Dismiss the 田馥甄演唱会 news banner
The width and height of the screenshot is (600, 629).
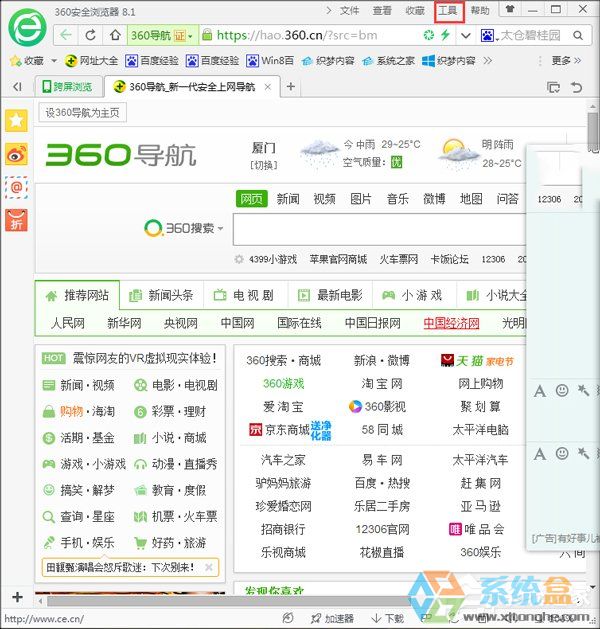coord(209,567)
